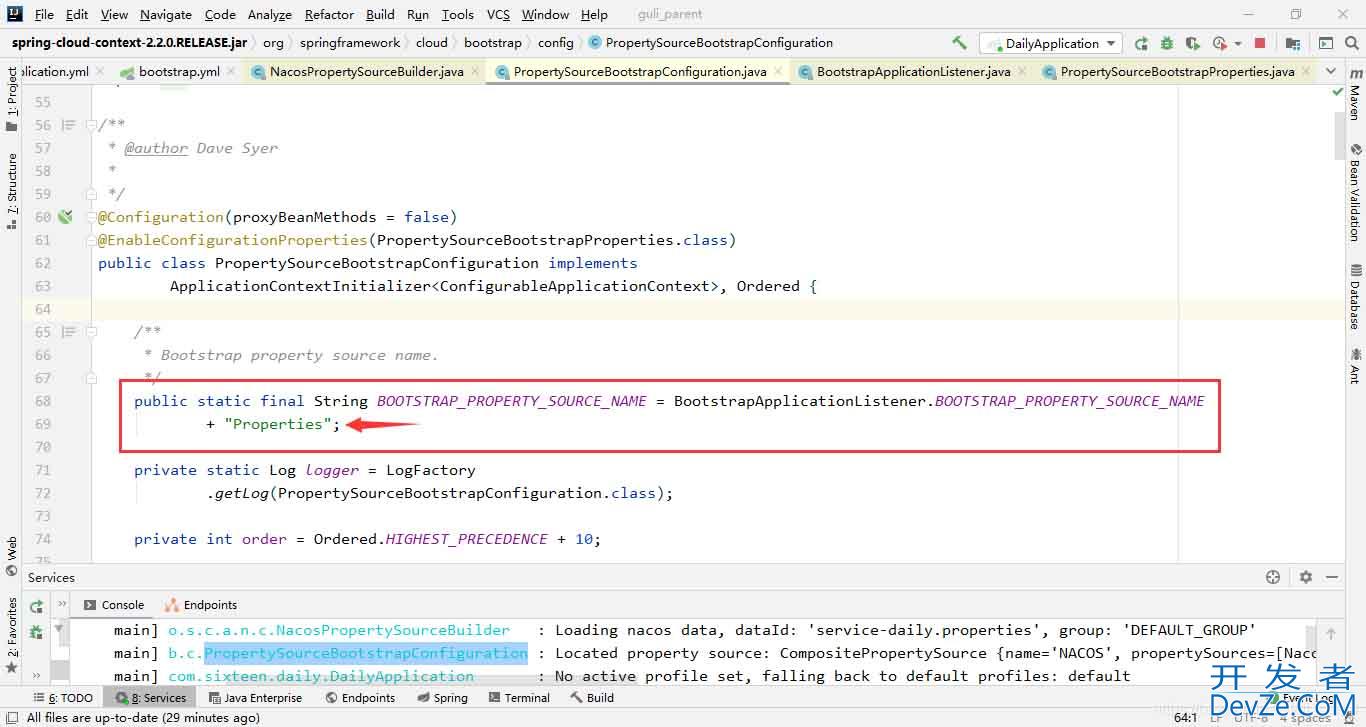The height and width of the screenshot is (727, 1366).
Task: Hide the Services panel
Action: pos(1332,577)
